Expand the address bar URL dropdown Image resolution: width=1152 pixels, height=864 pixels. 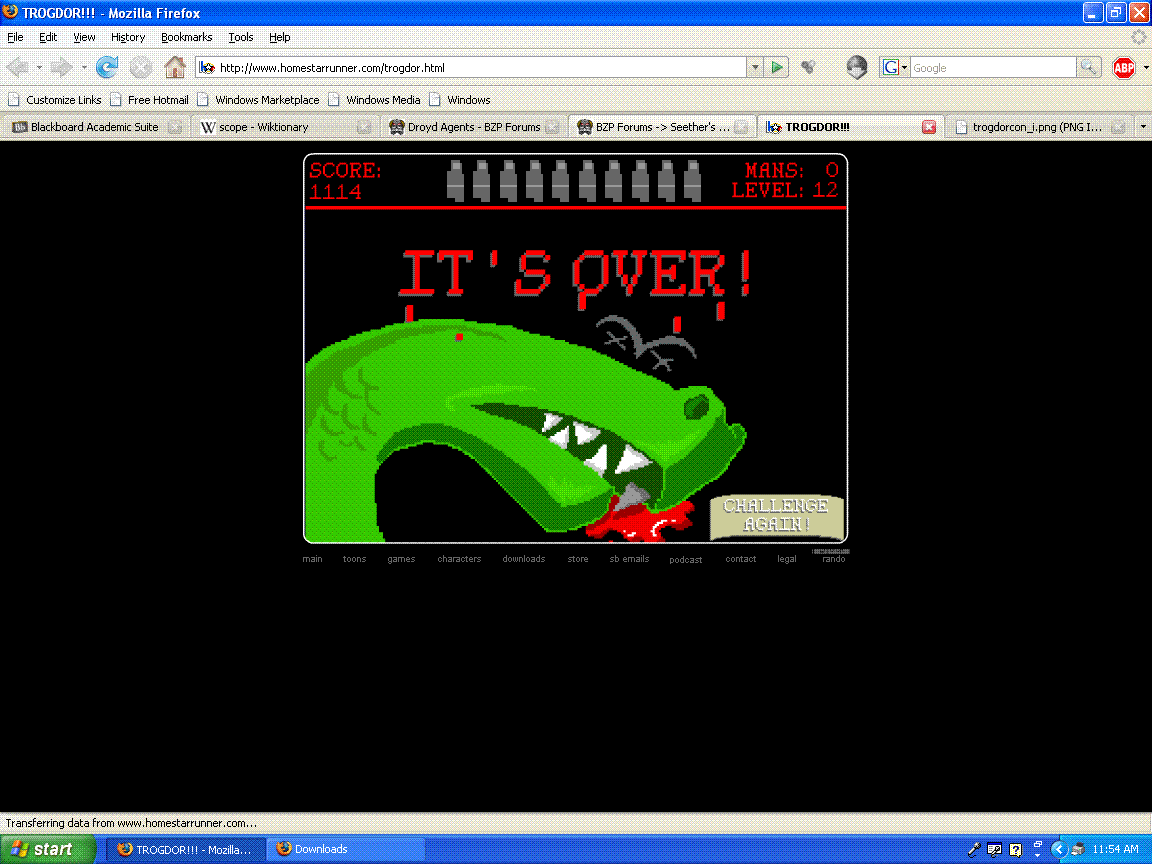[x=755, y=68]
